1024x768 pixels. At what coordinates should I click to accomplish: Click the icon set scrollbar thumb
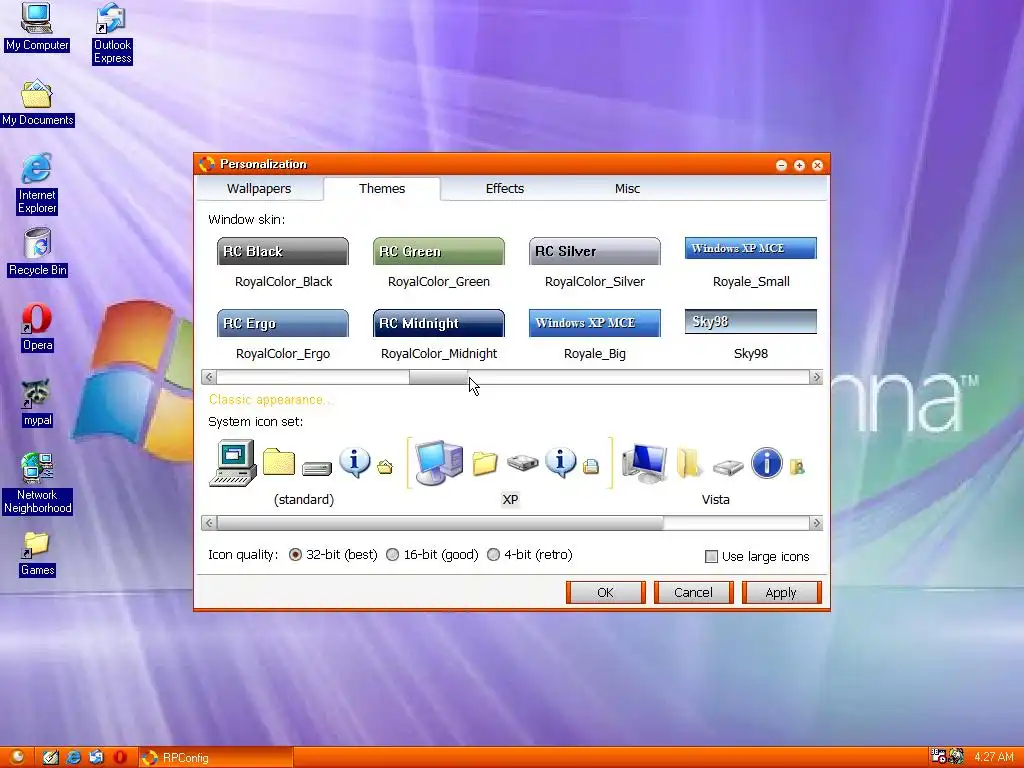[440, 523]
